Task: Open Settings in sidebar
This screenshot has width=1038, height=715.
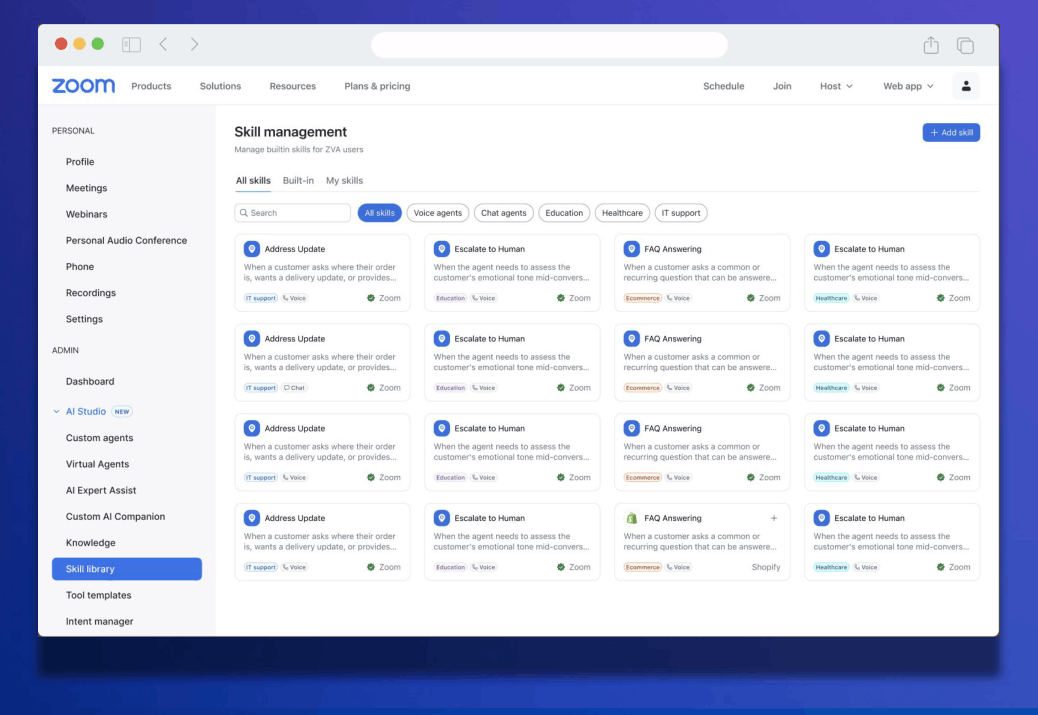Action: pyautogui.click(x=84, y=318)
